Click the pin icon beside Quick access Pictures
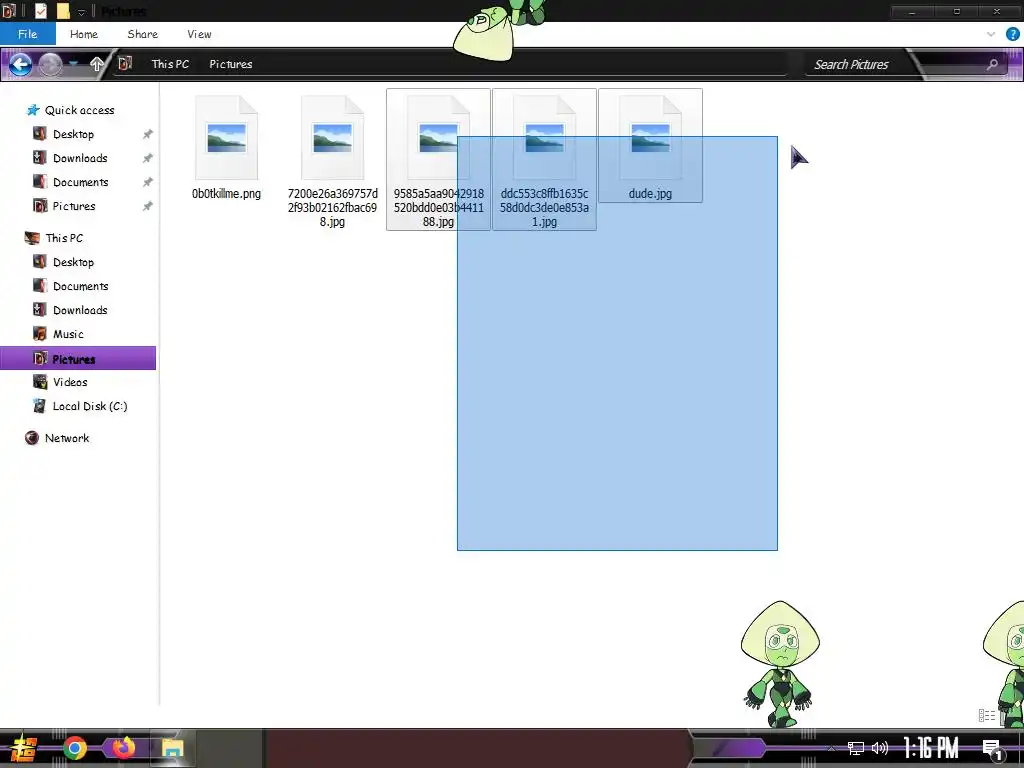The image size is (1024, 768). (x=148, y=206)
